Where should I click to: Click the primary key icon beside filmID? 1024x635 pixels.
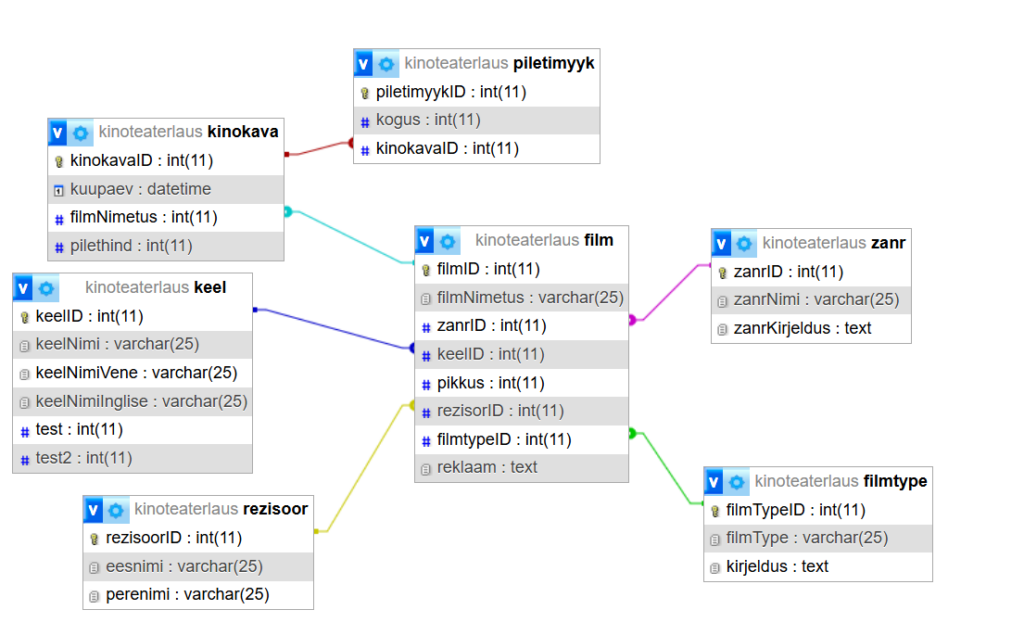click(x=426, y=269)
